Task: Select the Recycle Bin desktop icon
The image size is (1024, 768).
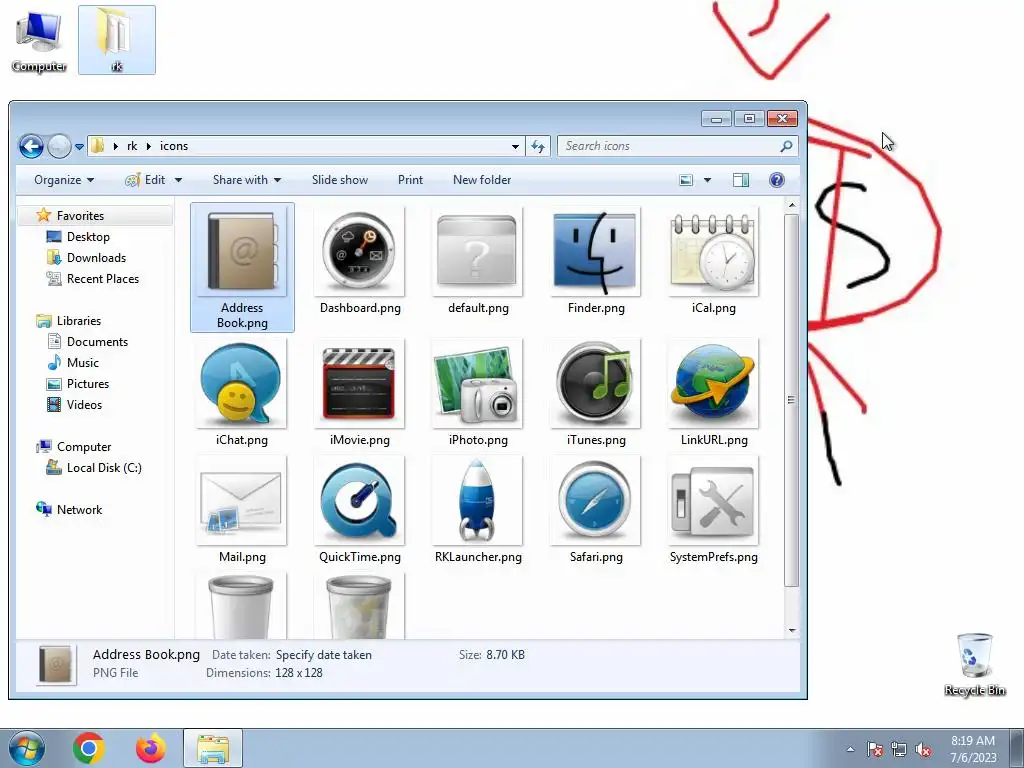Action: (974, 664)
